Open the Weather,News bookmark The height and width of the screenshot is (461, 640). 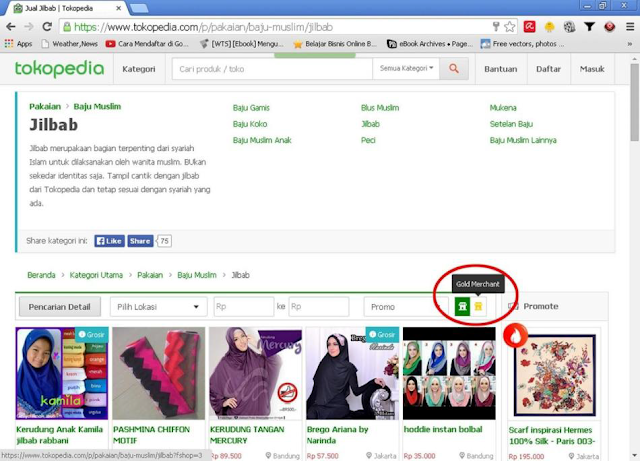coord(69,44)
